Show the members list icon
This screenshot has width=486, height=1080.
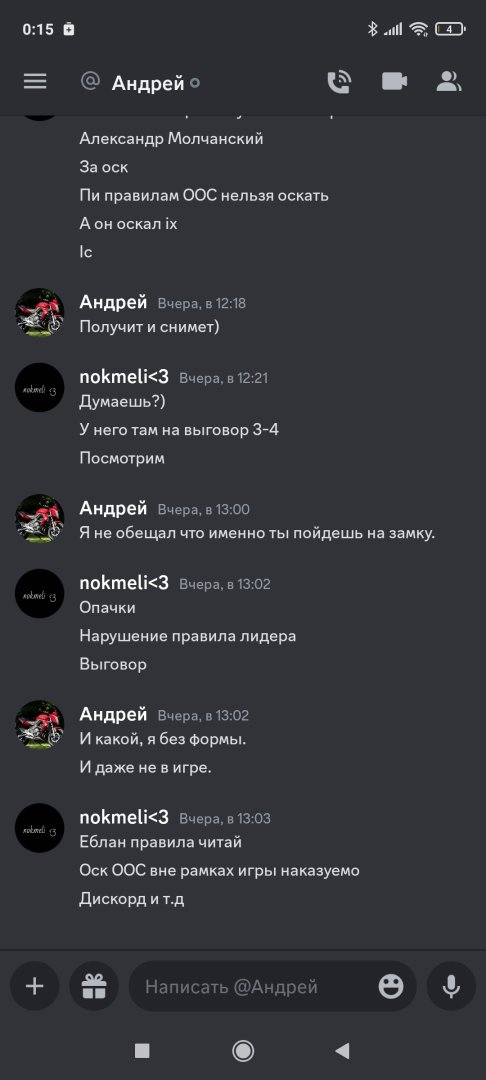pos(449,82)
